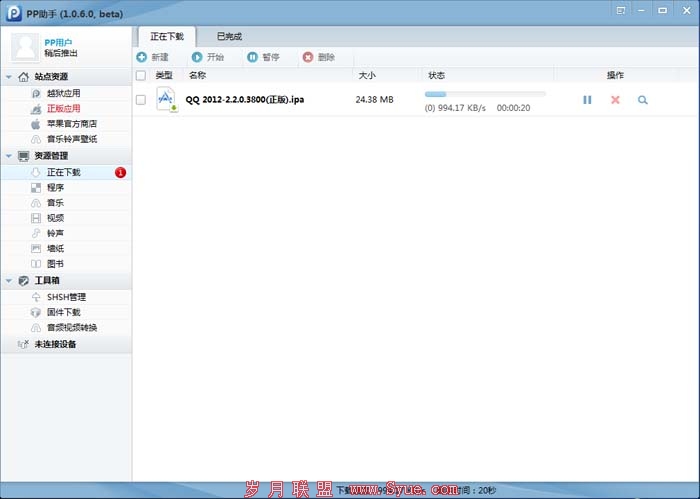Click the ipa file type icon
The height and width of the screenshot is (499, 700).
(167, 99)
